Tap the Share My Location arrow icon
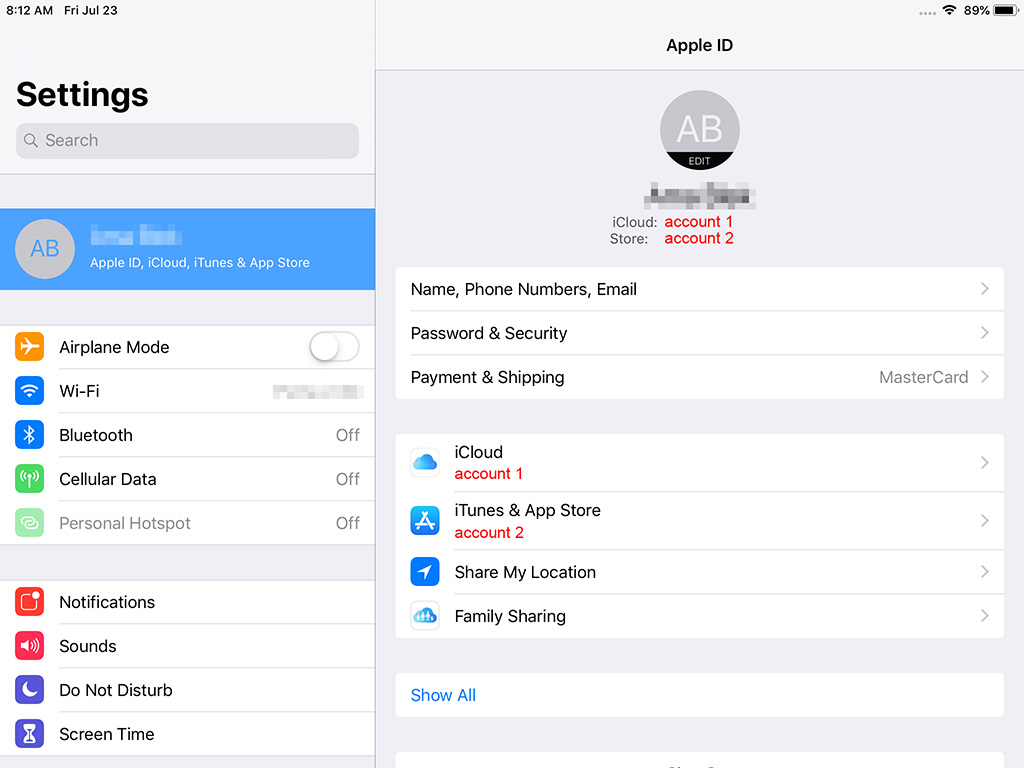The height and width of the screenshot is (768, 1024). (x=425, y=572)
